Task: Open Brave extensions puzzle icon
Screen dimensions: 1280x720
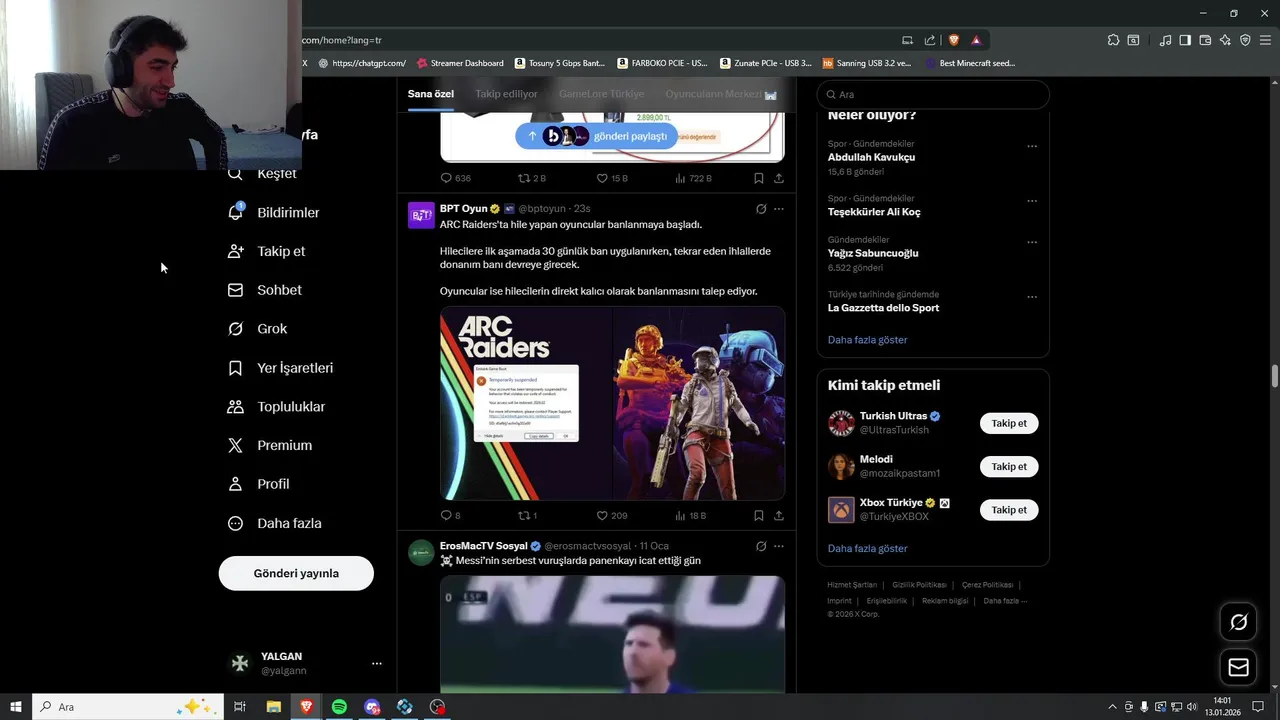Action: (1113, 40)
